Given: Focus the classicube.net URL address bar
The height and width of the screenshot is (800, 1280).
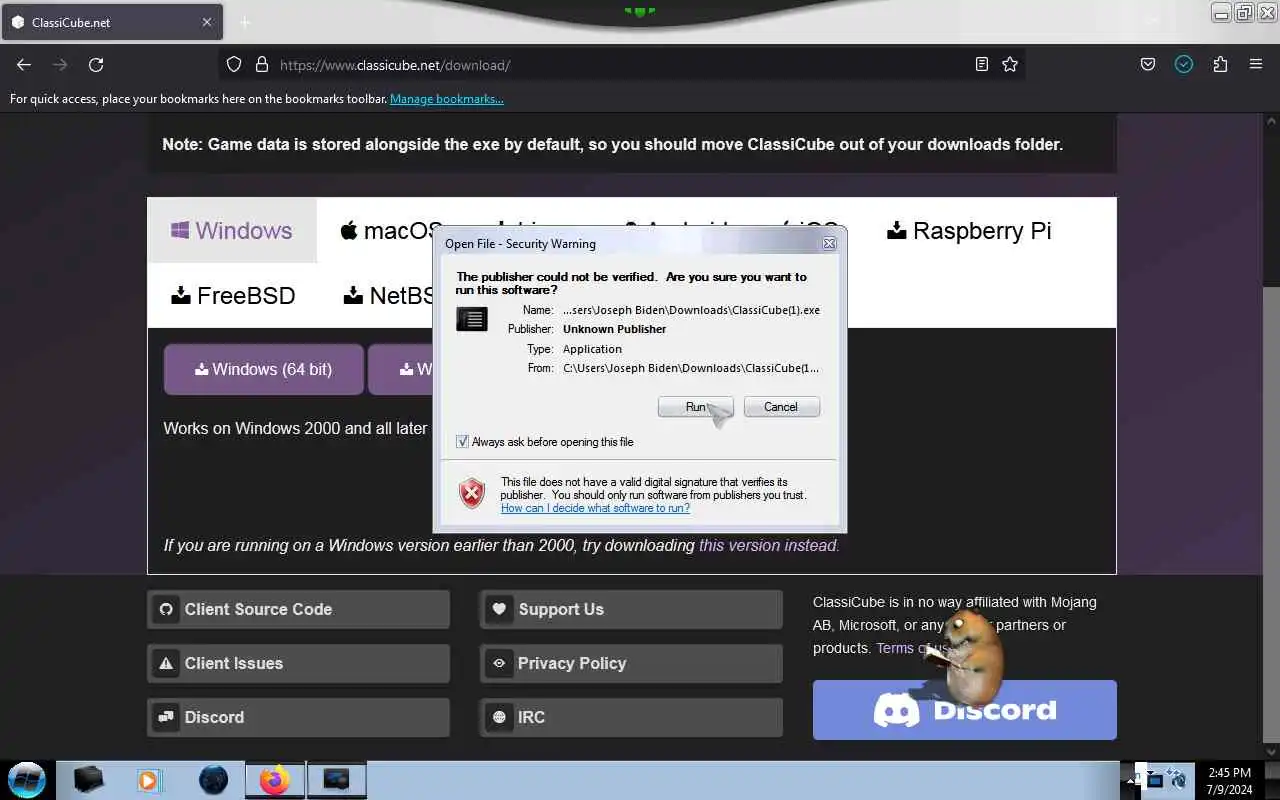Looking at the screenshot, I should tap(620, 65).
